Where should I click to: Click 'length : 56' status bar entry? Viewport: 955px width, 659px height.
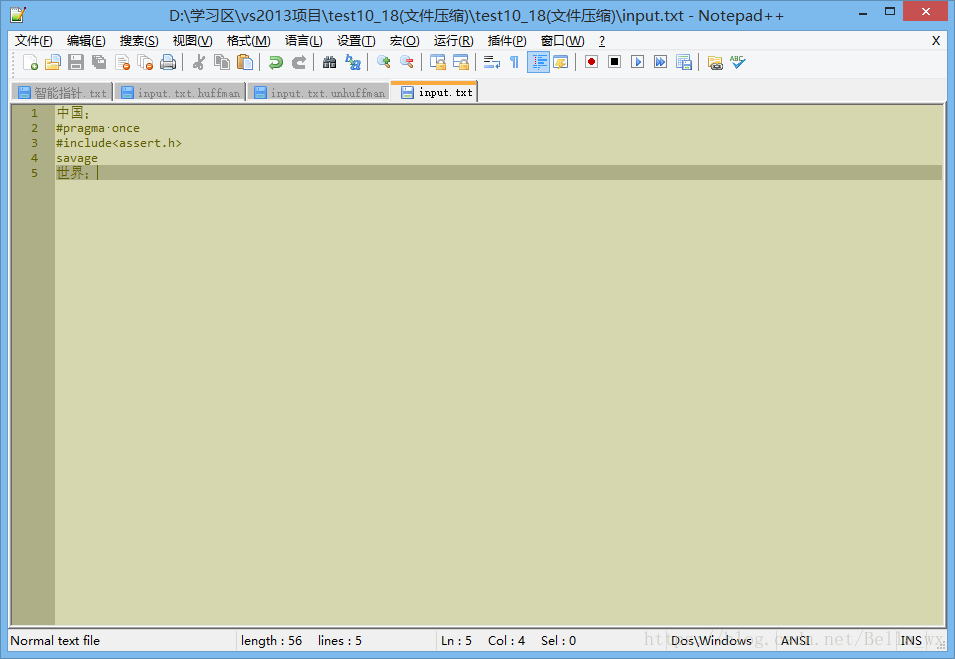pyautogui.click(x=271, y=640)
